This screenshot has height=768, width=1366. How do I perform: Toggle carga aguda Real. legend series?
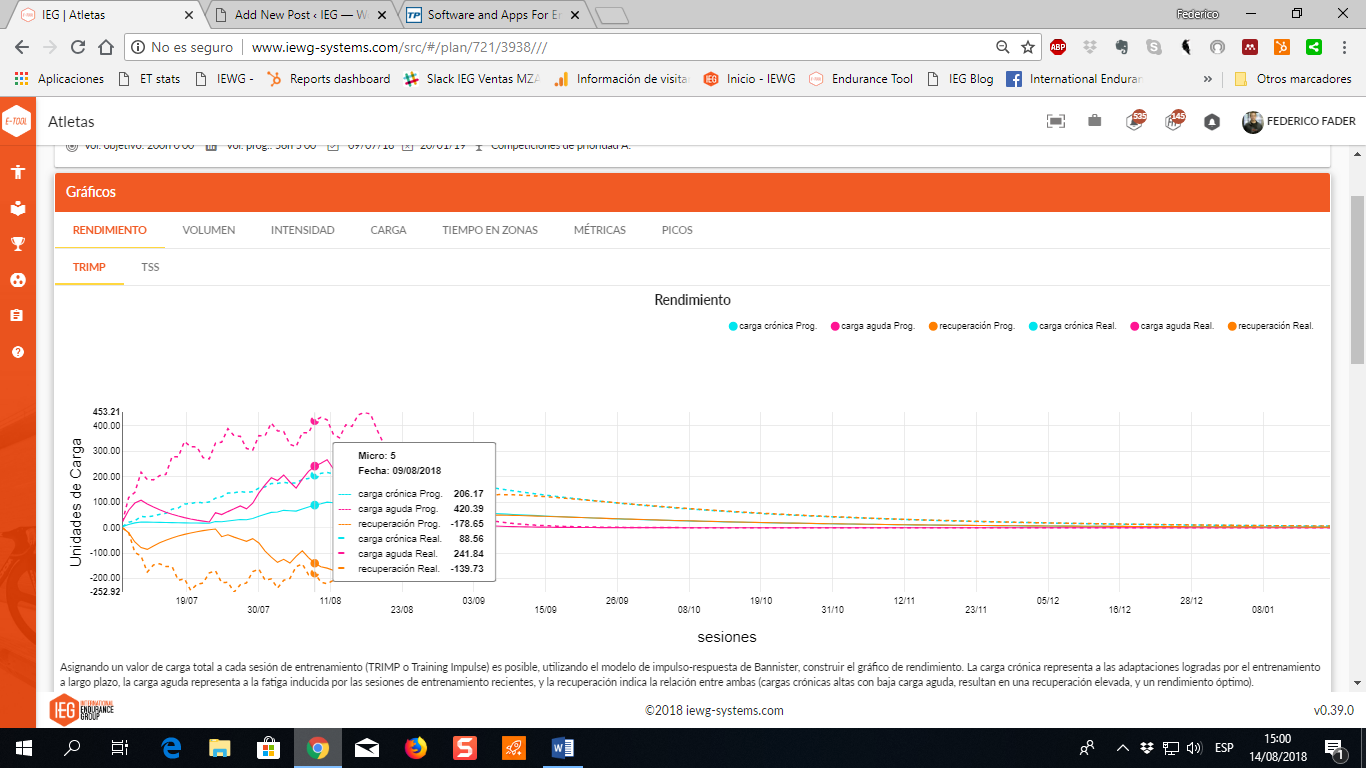[1172, 326]
